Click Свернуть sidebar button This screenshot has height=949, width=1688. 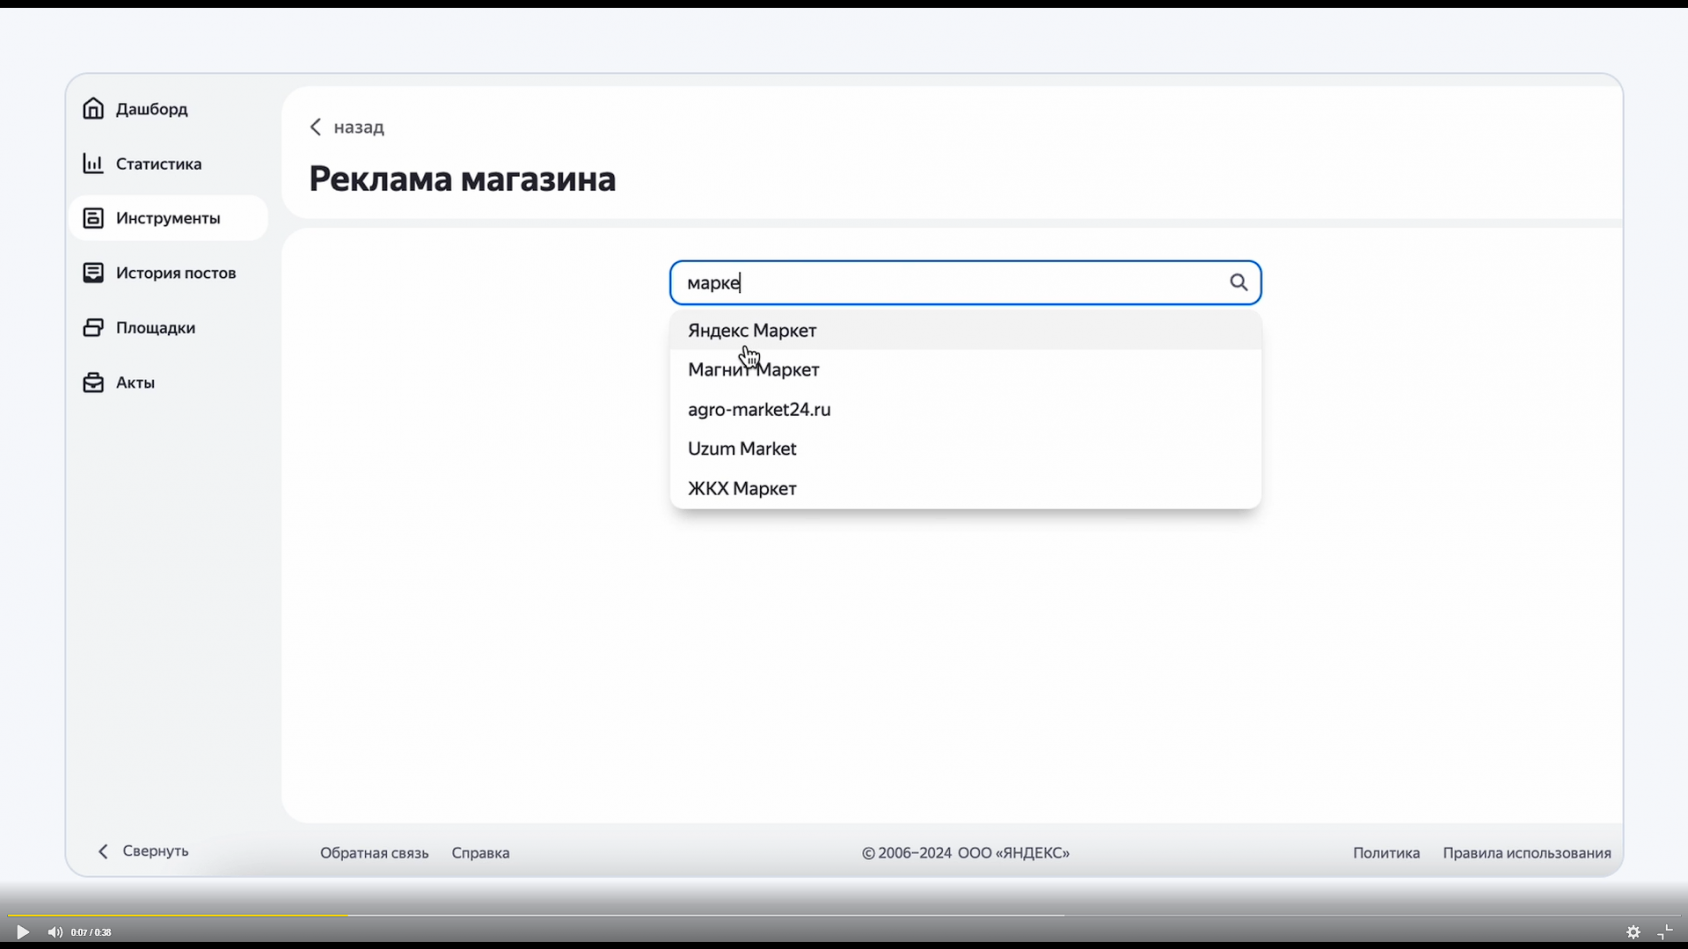click(x=143, y=851)
